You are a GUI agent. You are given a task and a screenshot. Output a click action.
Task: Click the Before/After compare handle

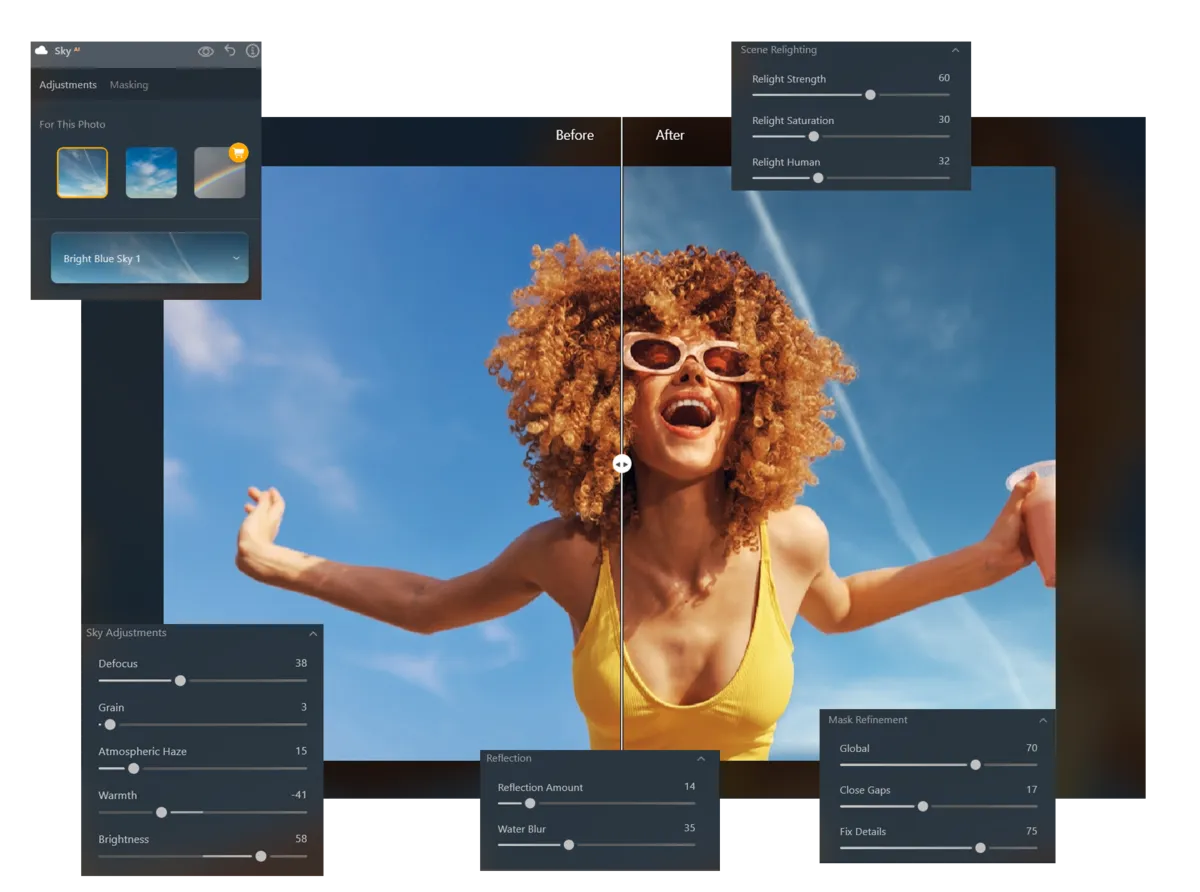click(622, 463)
